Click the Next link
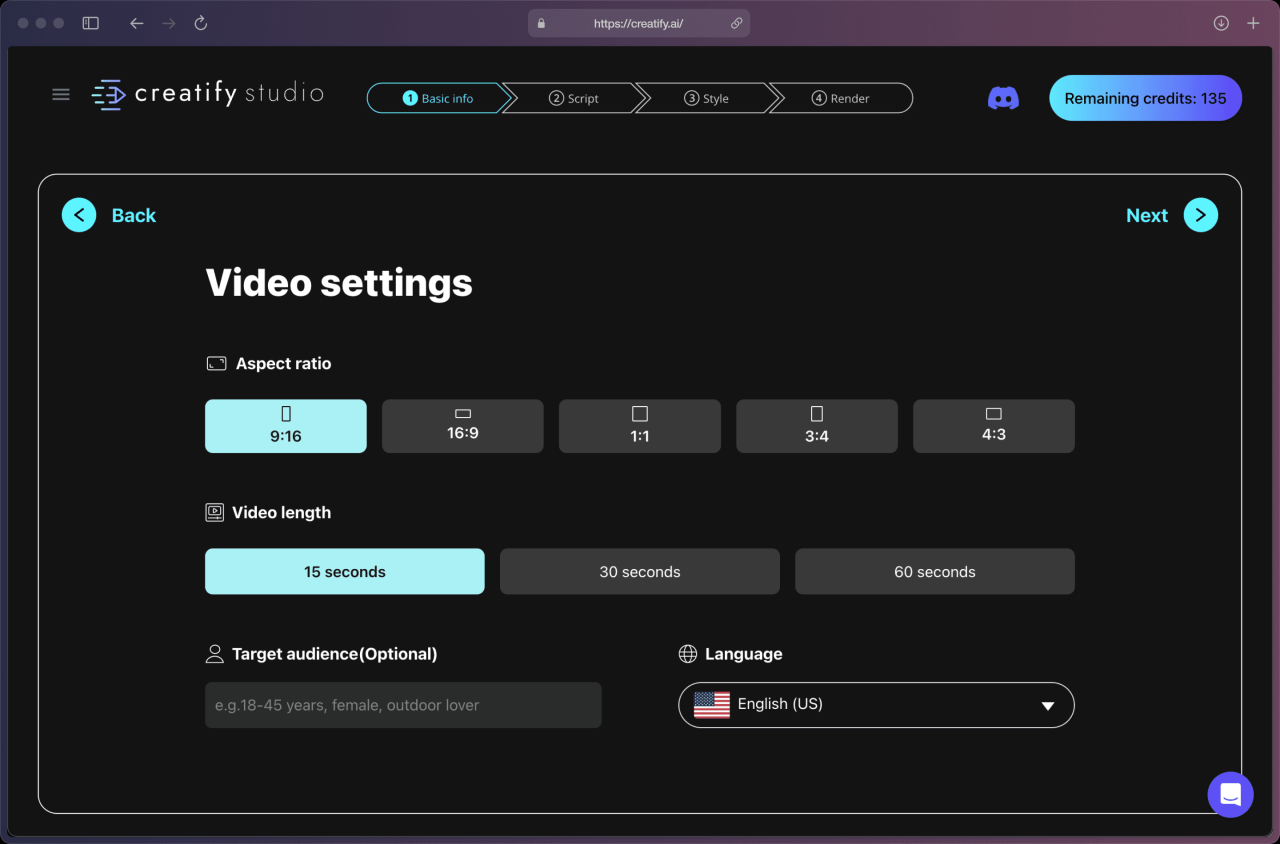Screen dimensions: 1280x844 tap(1147, 214)
